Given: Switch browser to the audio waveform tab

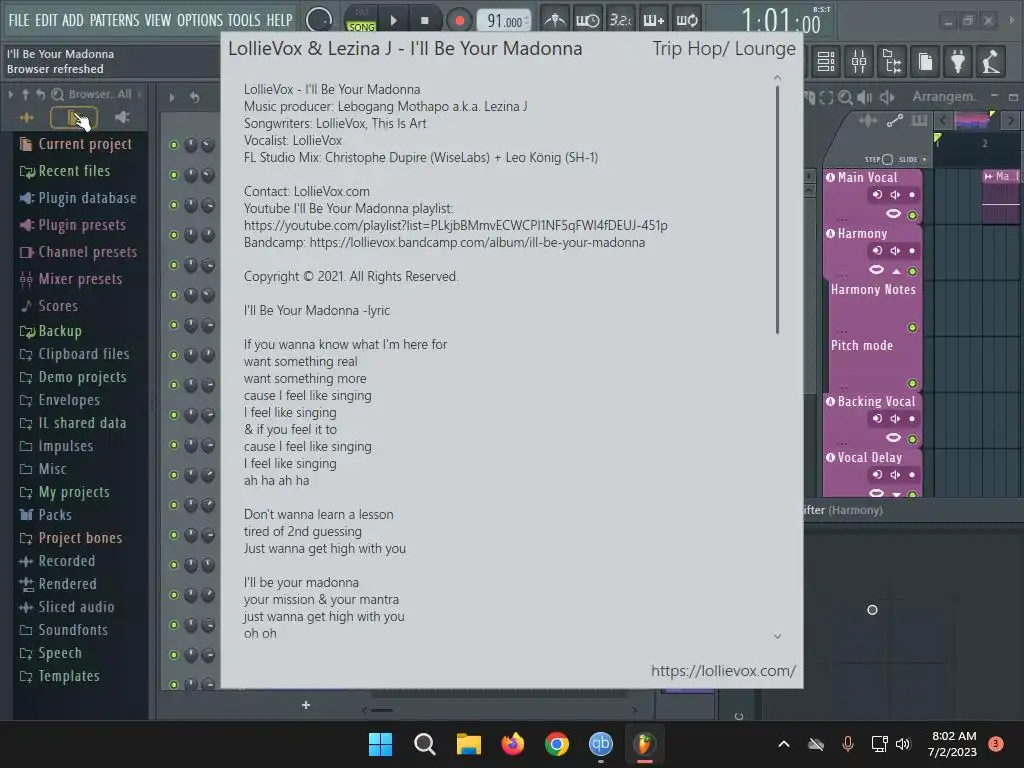Looking at the screenshot, I should tap(27, 118).
